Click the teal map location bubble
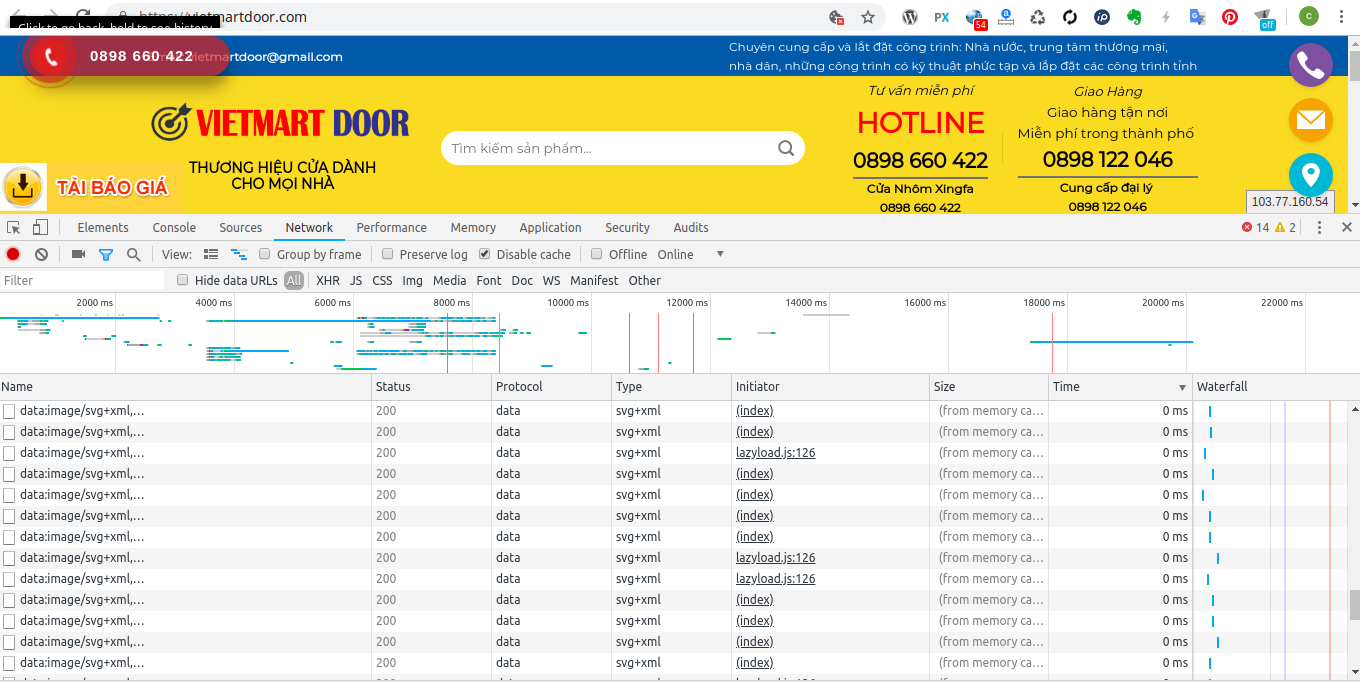This screenshot has height=682, width=1360. (x=1310, y=175)
